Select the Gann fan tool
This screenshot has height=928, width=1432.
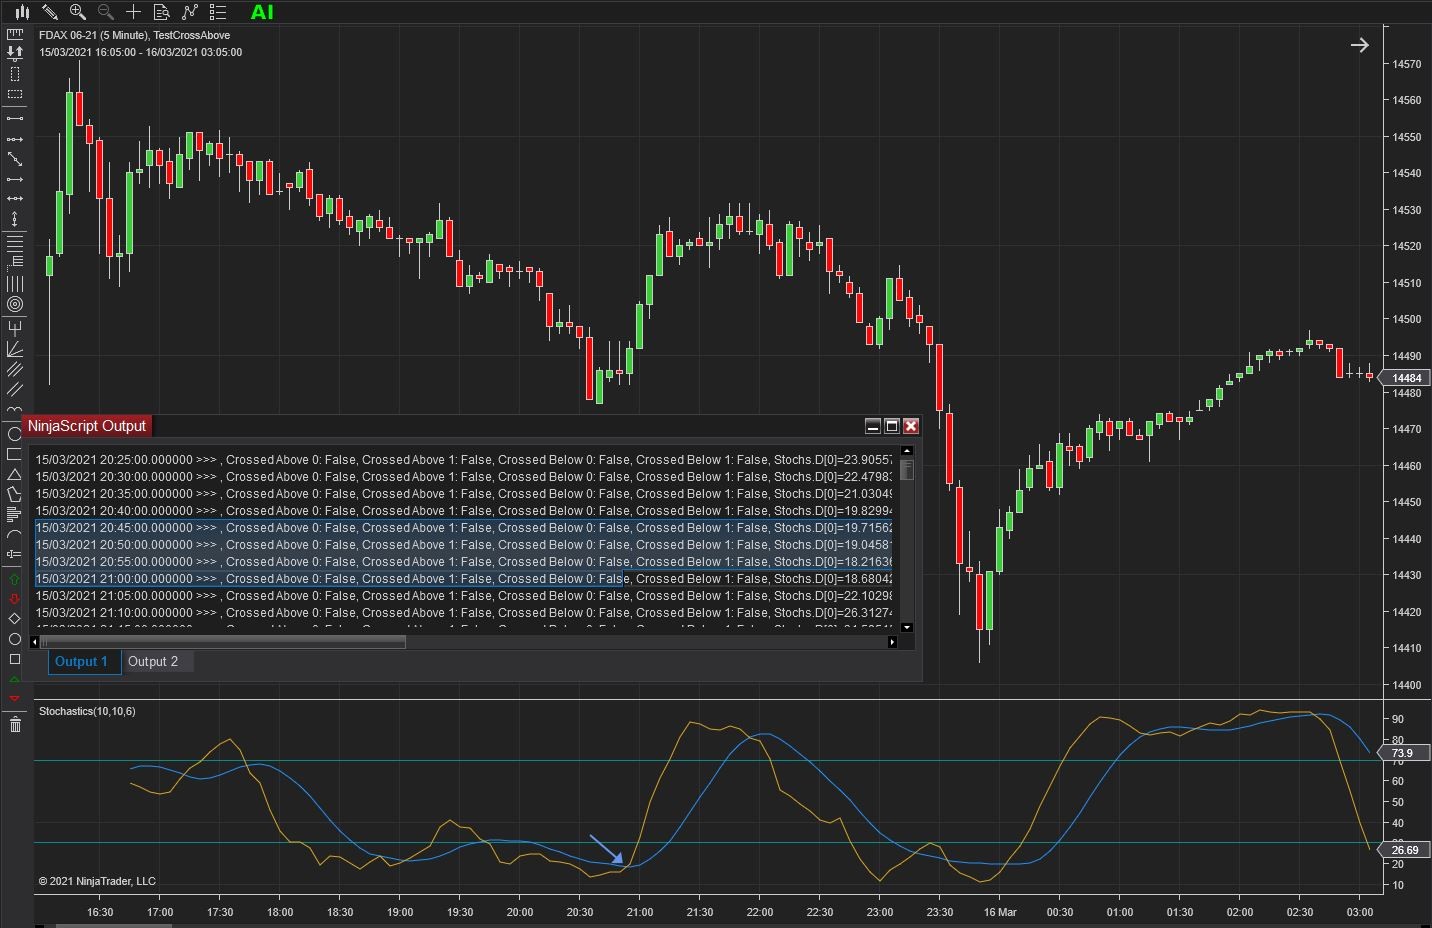click(x=15, y=348)
